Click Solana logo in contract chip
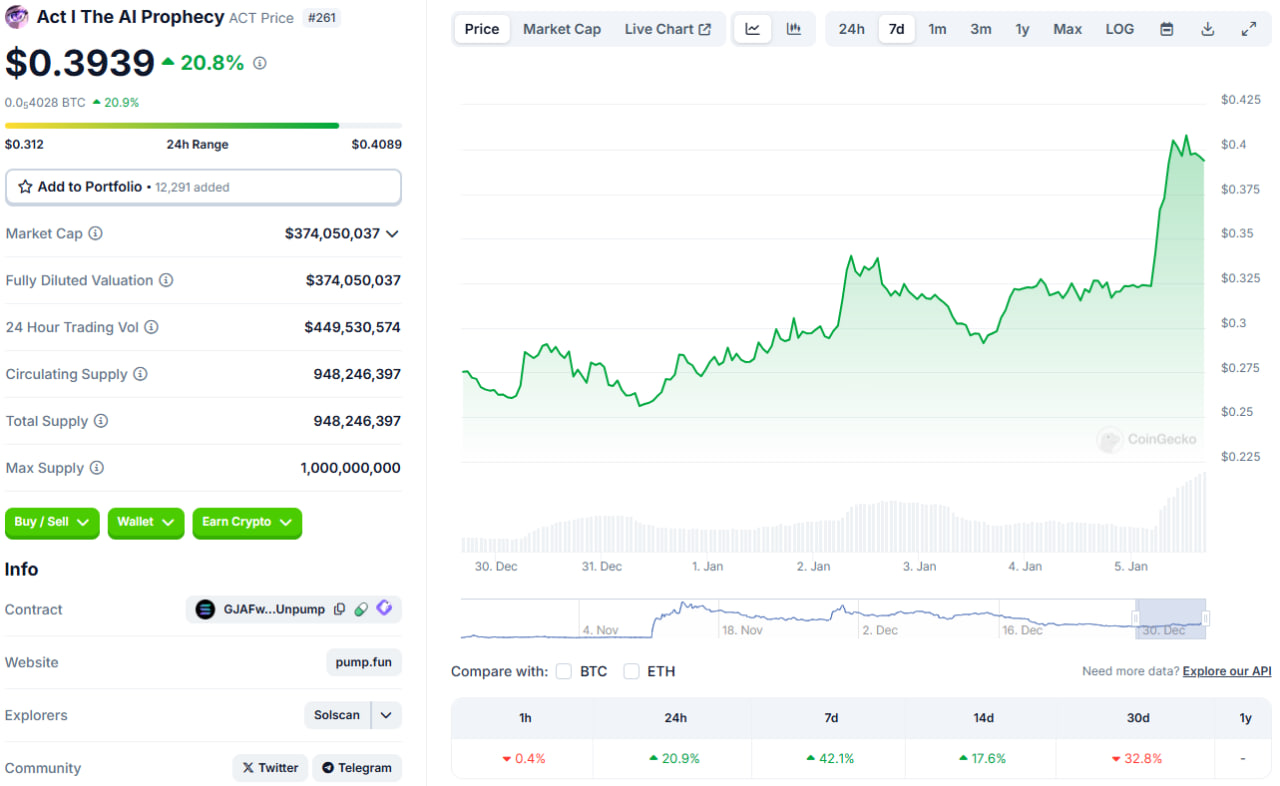 click(205, 609)
